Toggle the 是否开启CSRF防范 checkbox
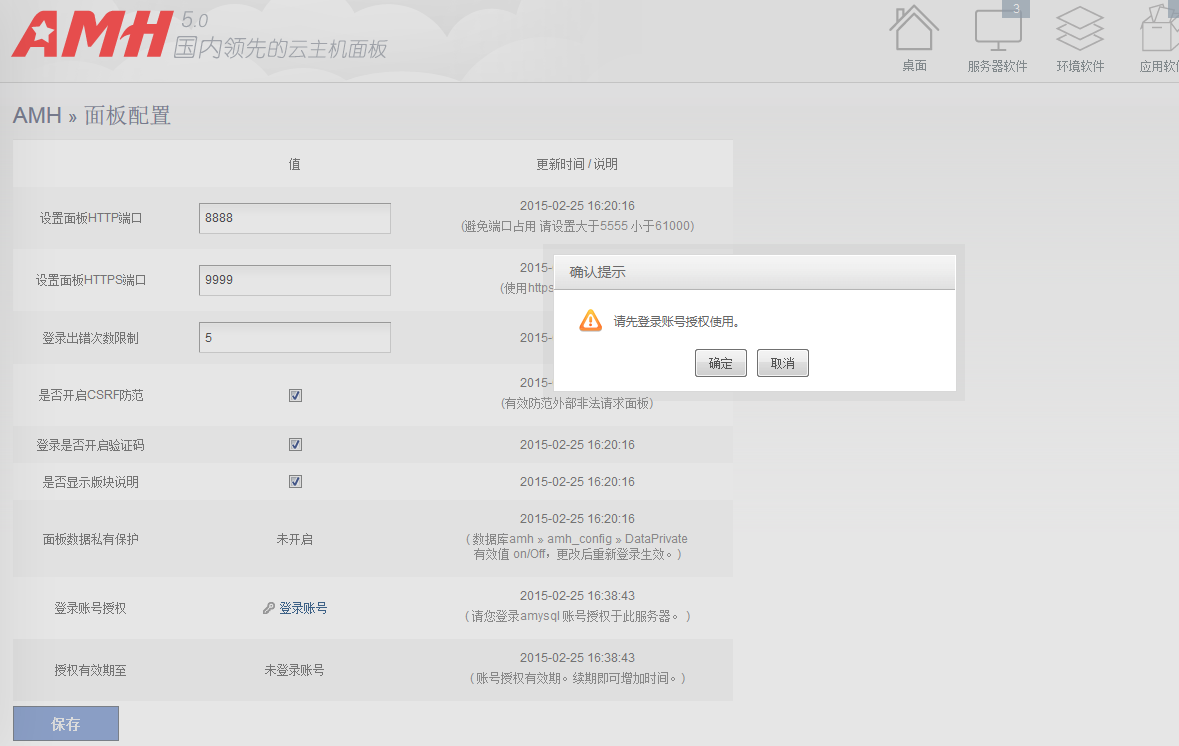The height and width of the screenshot is (746, 1179). click(x=295, y=395)
